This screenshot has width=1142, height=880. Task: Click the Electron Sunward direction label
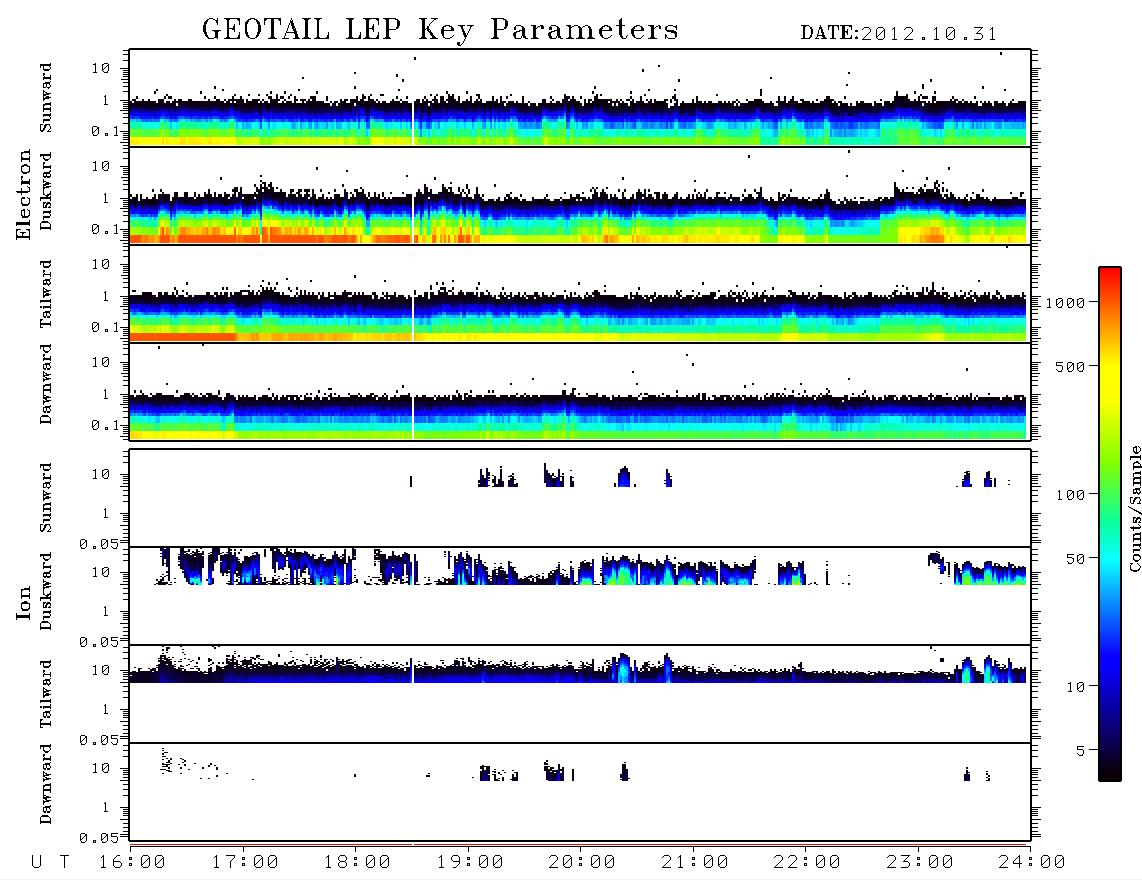[x=46, y=98]
